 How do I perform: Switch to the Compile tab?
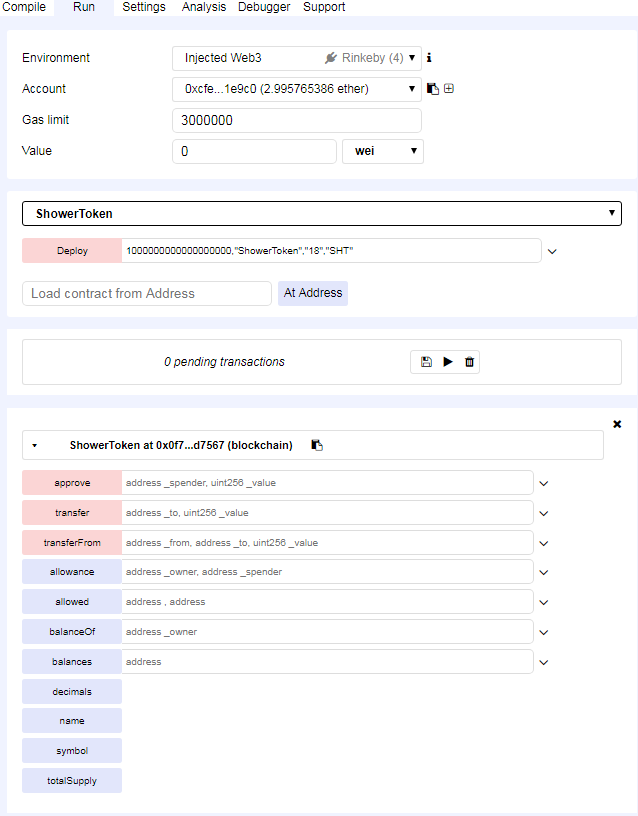pyautogui.click(x=24, y=7)
